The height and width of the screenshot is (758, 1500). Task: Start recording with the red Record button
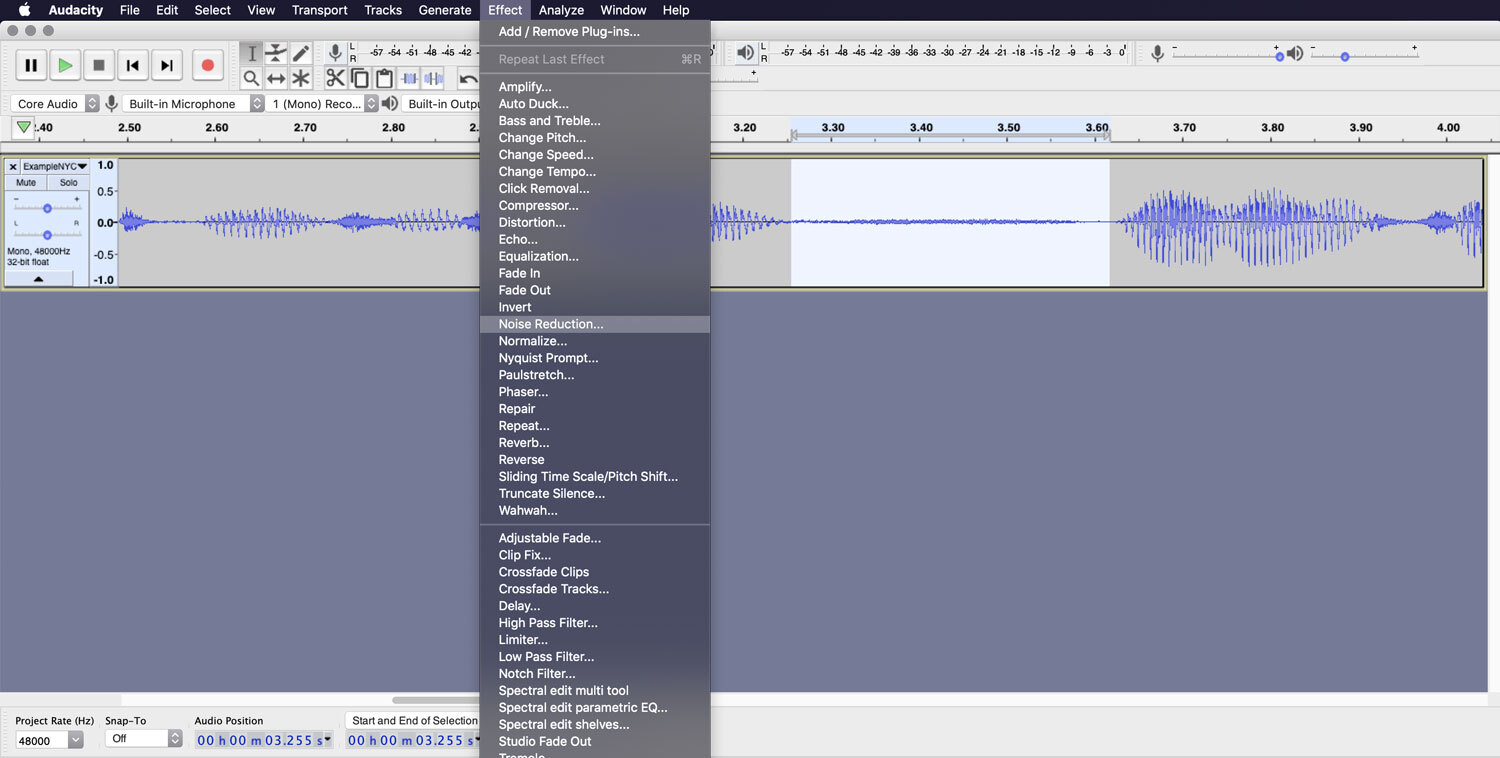pyautogui.click(x=207, y=66)
